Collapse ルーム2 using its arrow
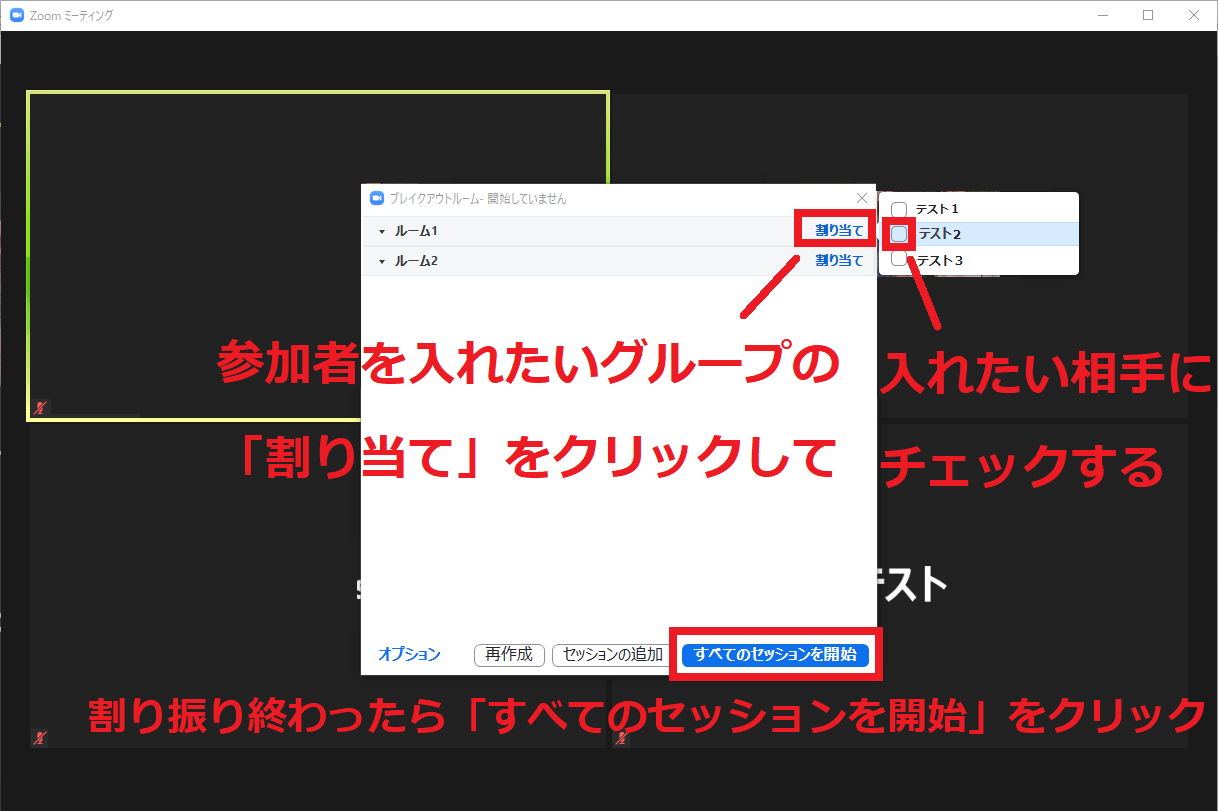Image resolution: width=1218 pixels, height=811 pixels. click(x=382, y=261)
